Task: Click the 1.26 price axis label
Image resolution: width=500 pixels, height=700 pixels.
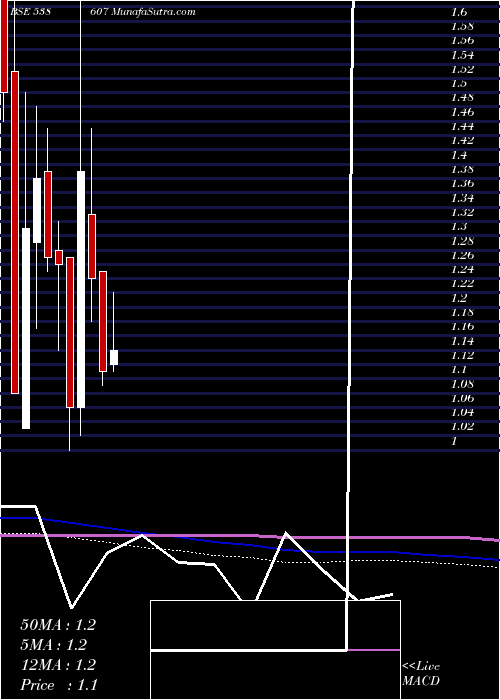Action: [462, 255]
